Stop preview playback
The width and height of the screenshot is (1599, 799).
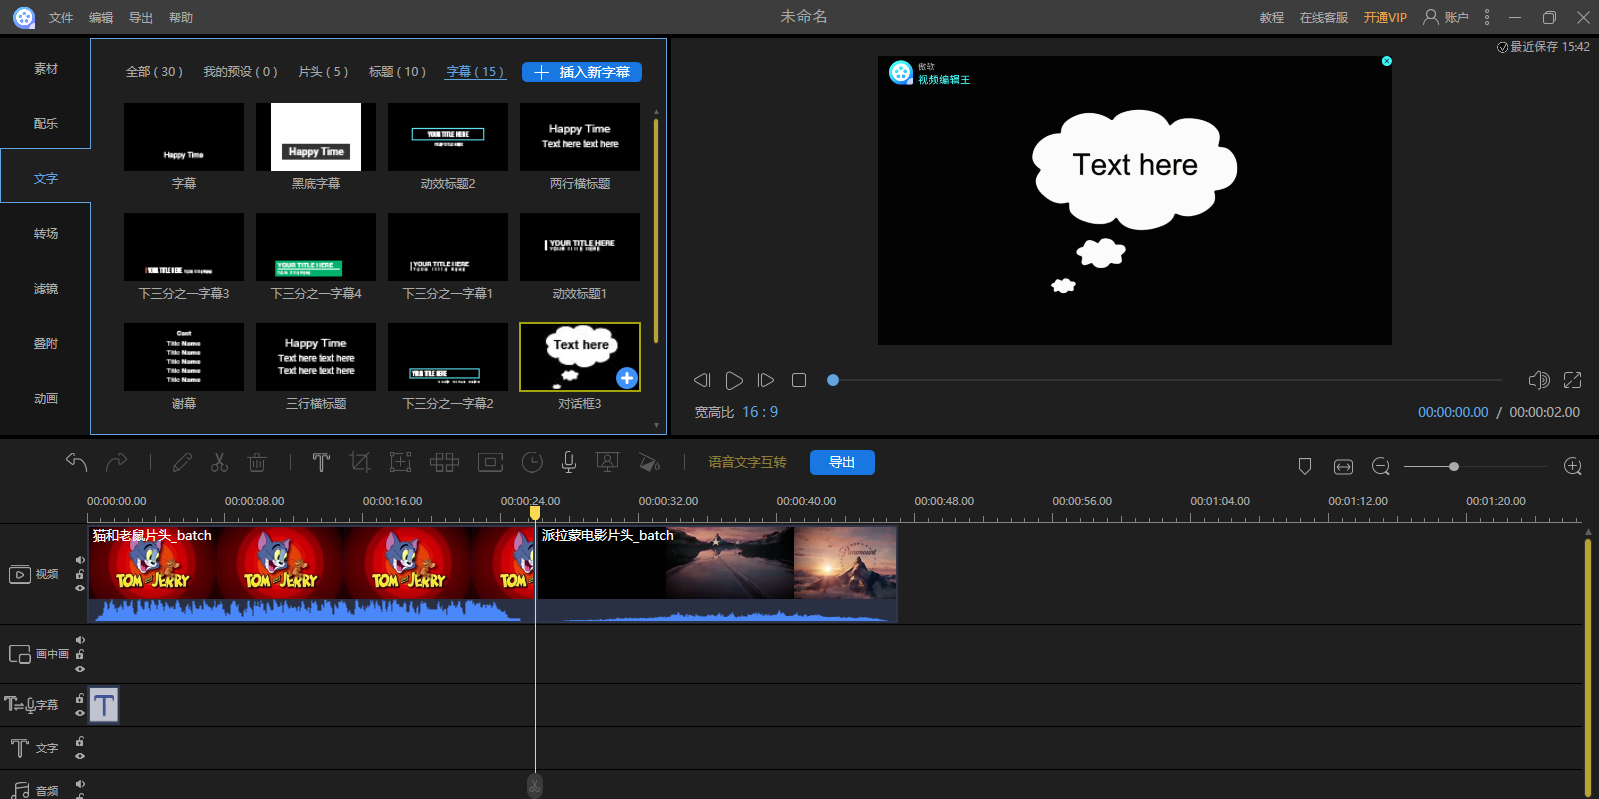point(799,380)
